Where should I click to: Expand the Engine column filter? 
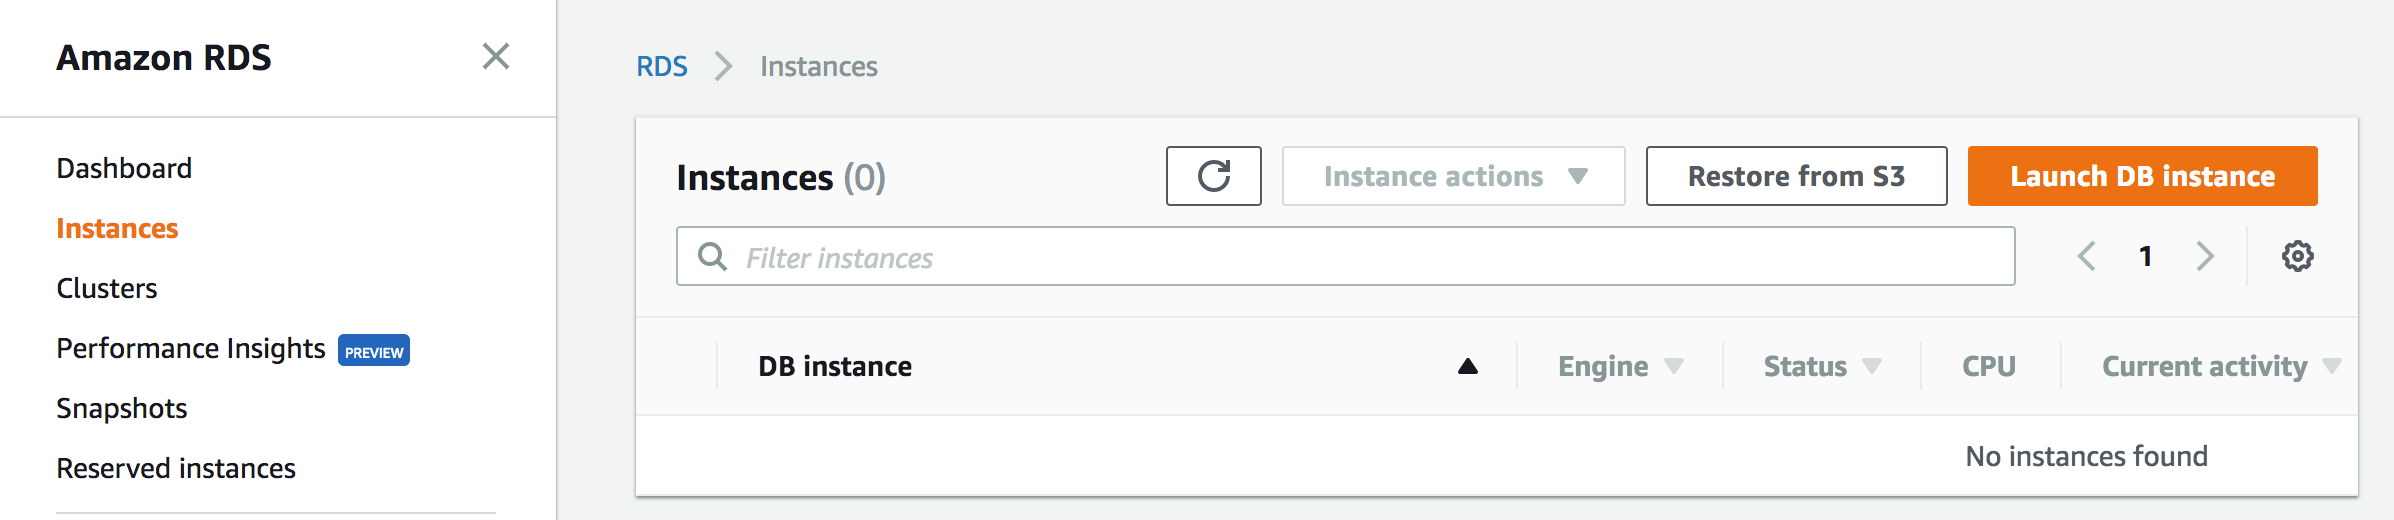click(1674, 366)
